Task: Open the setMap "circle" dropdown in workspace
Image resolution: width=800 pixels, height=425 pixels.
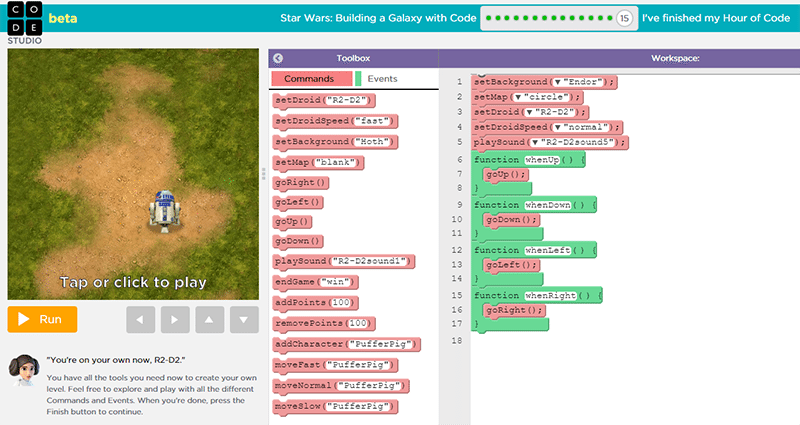Action: pos(518,97)
